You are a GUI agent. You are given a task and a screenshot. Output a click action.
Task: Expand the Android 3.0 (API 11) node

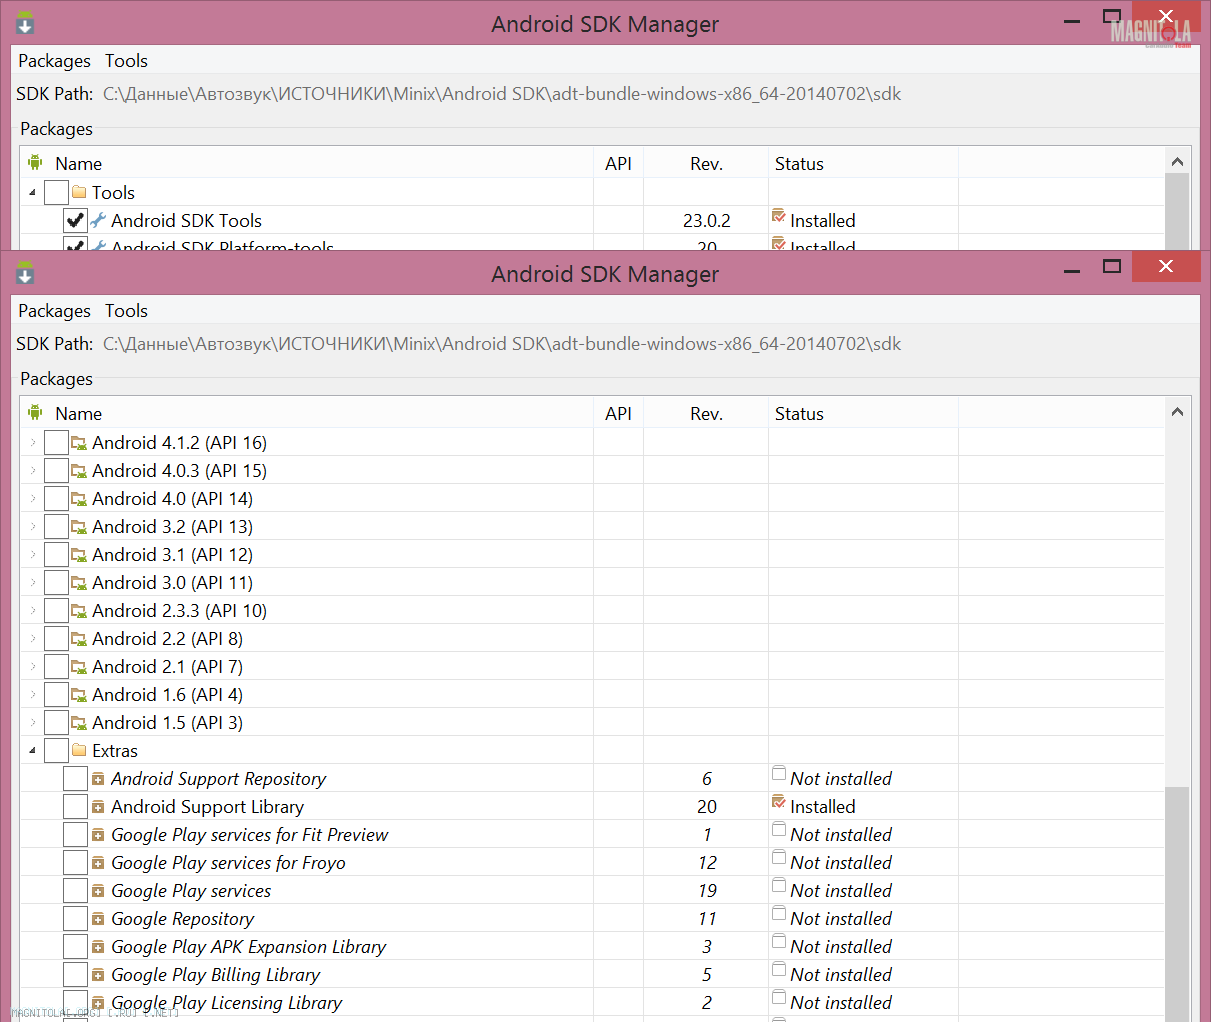point(33,582)
